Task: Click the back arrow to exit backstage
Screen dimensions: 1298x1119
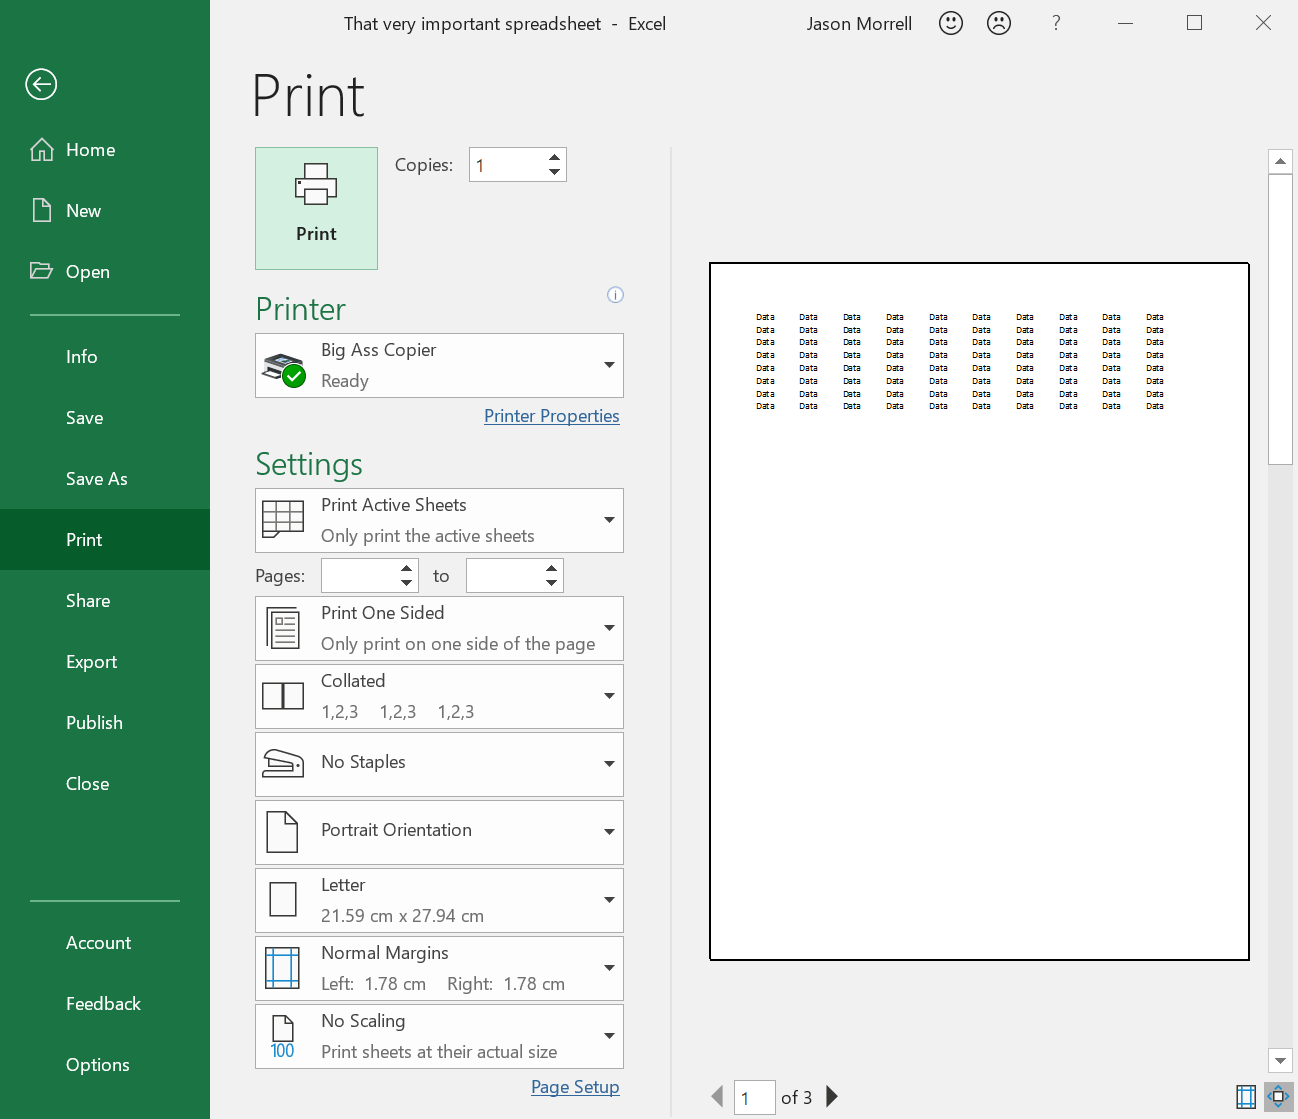Action: pyautogui.click(x=41, y=84)
